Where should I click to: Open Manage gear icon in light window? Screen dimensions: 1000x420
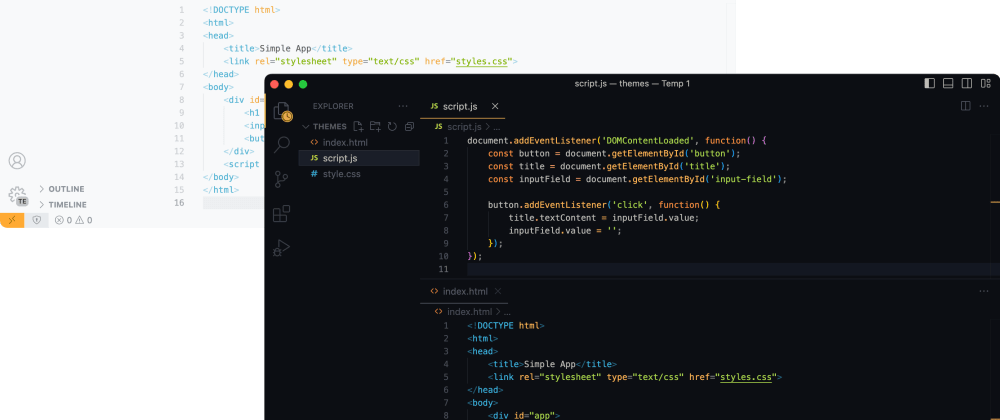17,196
